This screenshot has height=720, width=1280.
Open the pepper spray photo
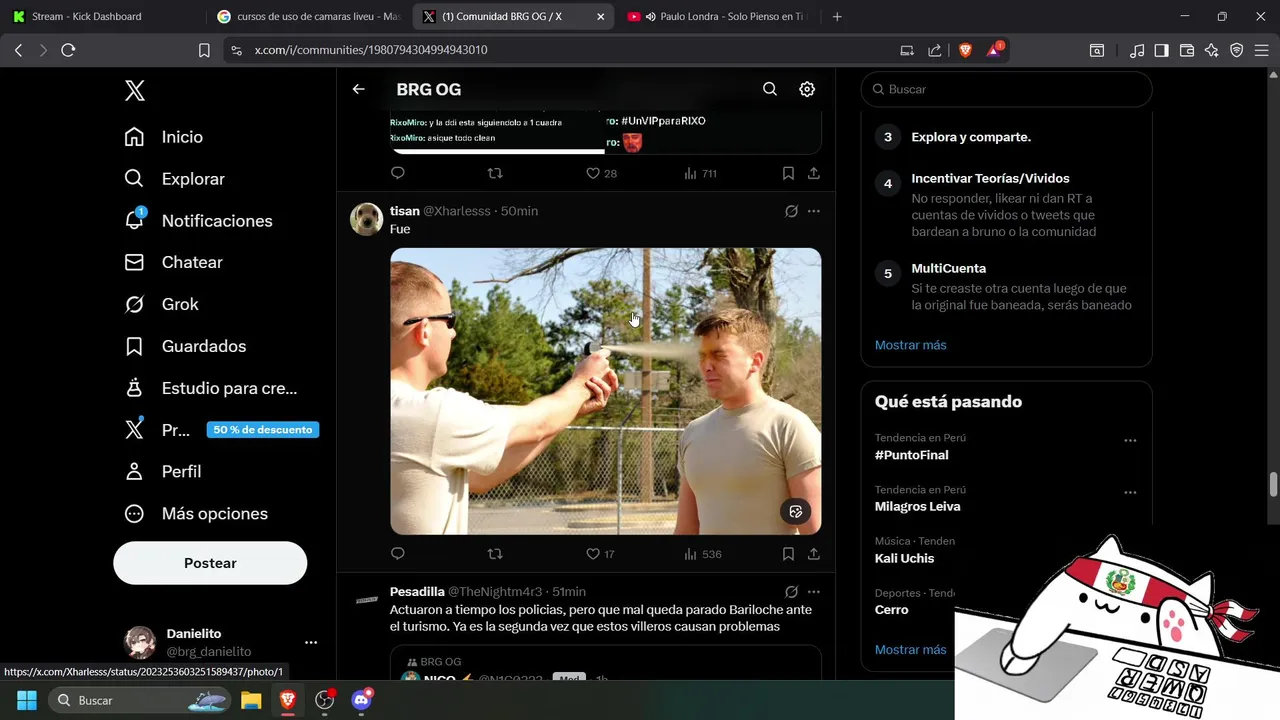[606, 391]
